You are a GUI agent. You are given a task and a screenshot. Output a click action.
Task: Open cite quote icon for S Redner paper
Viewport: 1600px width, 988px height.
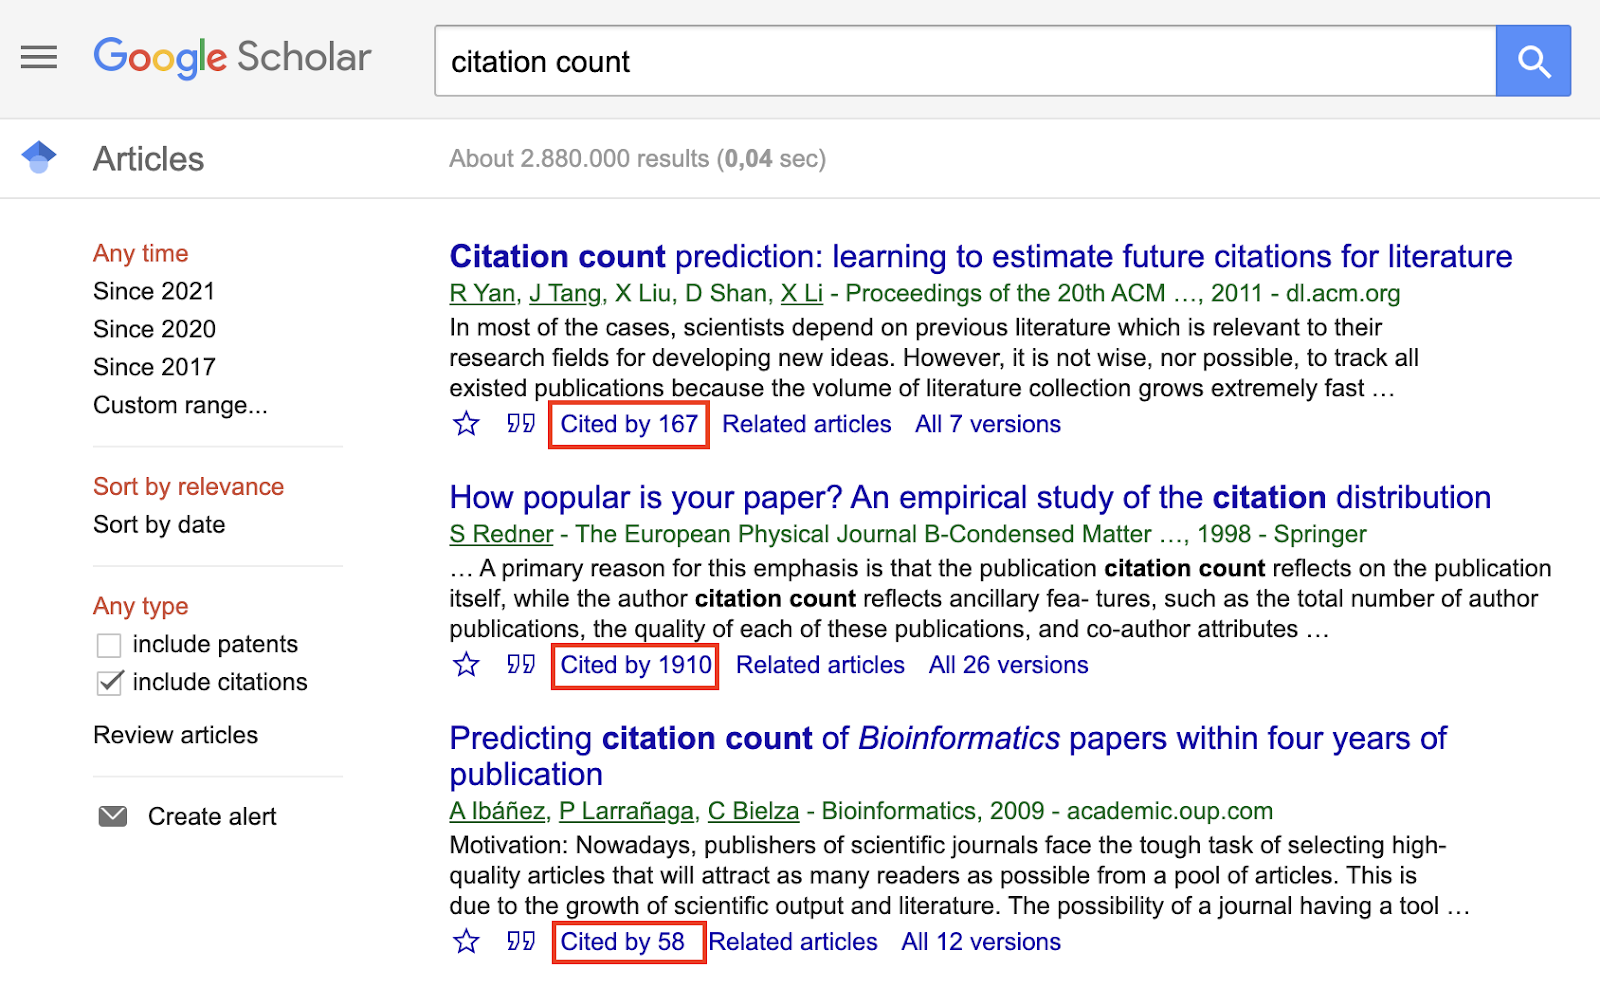pyautogui.click(x=520, y=664)
